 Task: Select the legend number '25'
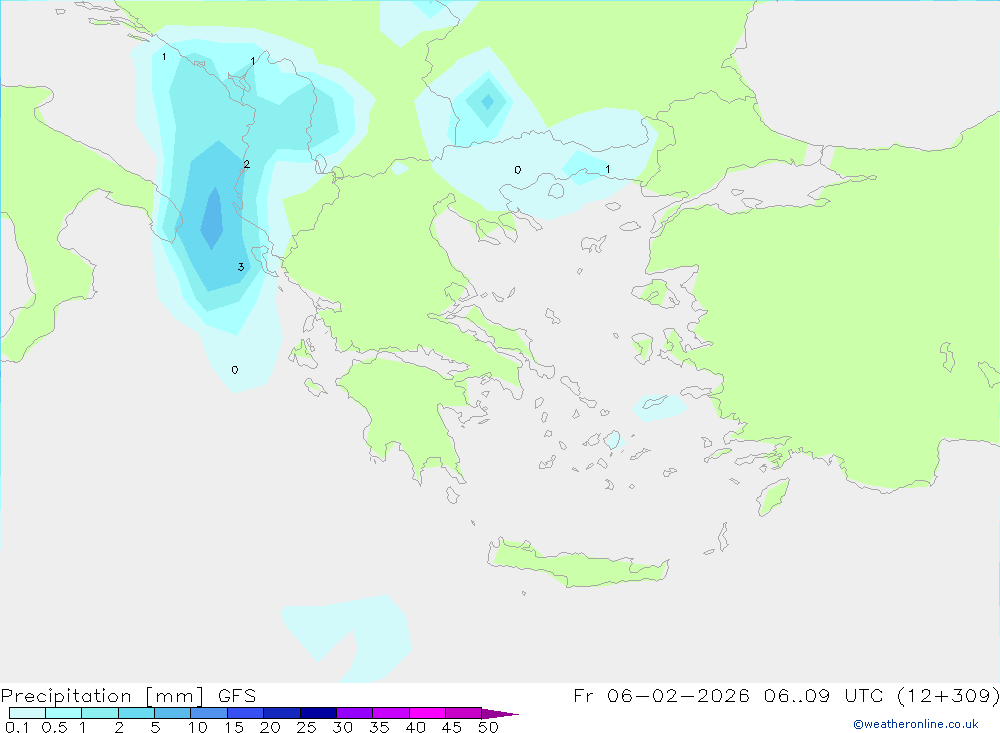pos(306,727)
